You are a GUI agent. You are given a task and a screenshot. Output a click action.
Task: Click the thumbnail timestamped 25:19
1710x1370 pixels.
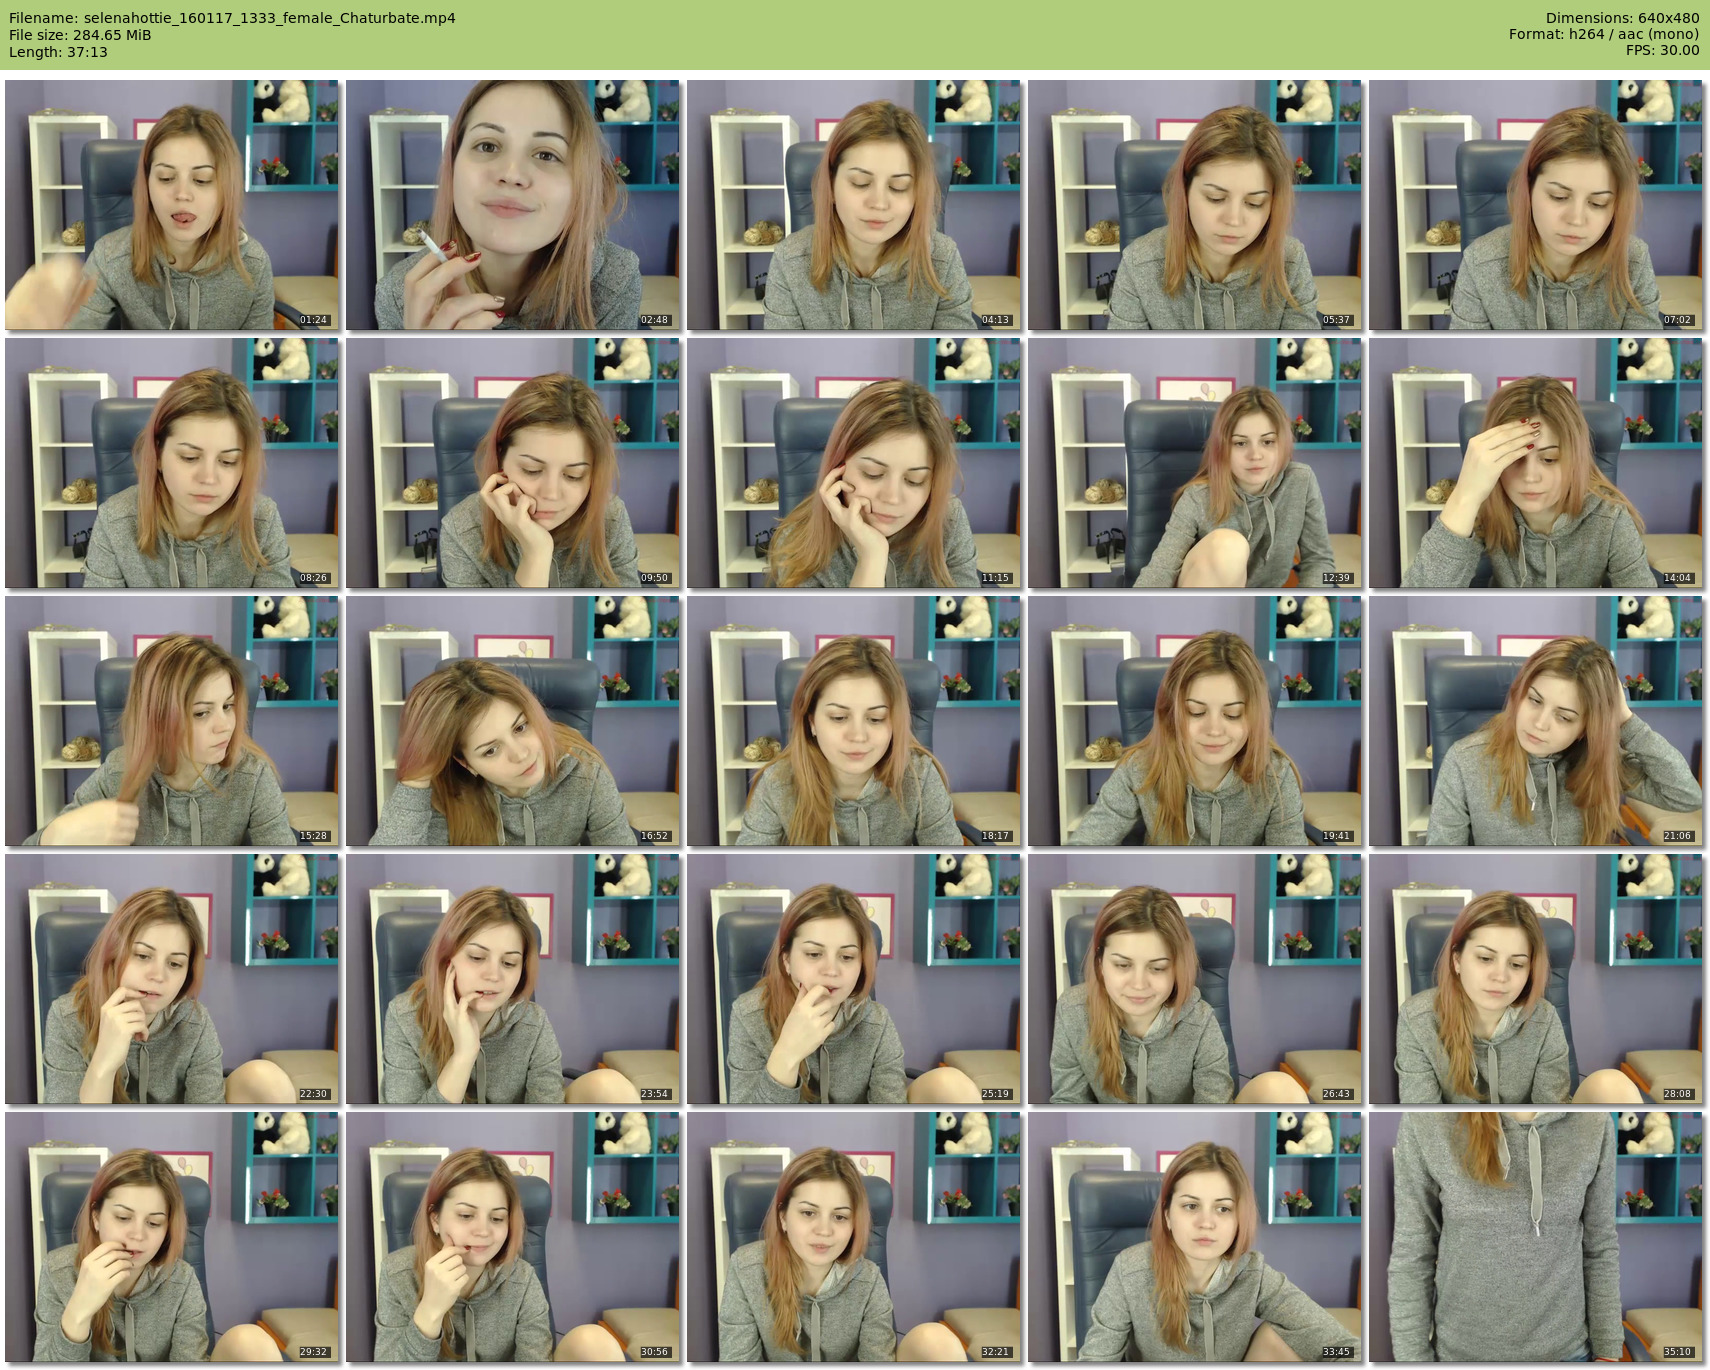coord(853,979)
